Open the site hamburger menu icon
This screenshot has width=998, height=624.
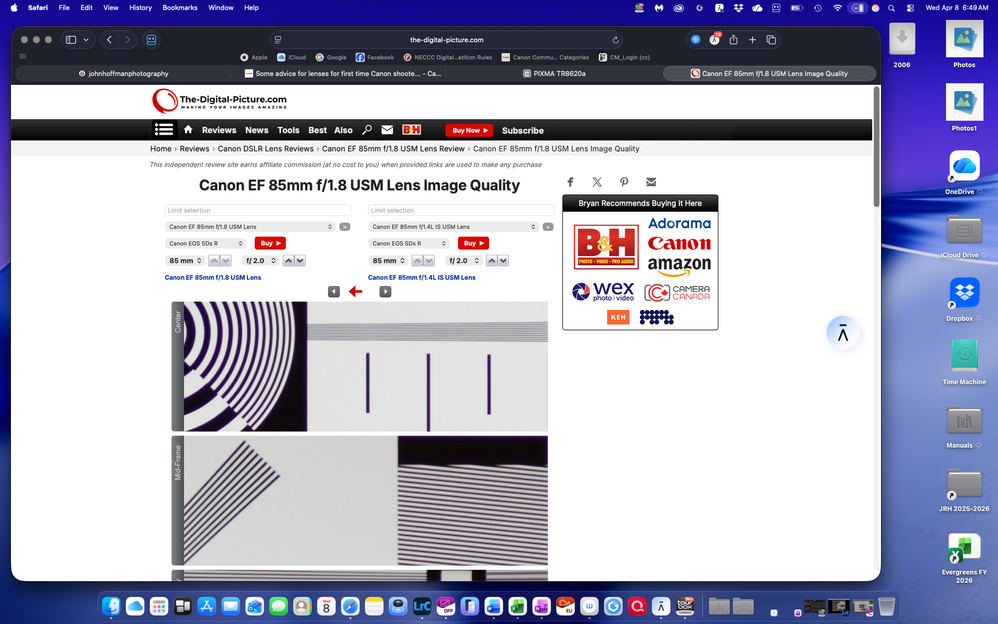164,129
